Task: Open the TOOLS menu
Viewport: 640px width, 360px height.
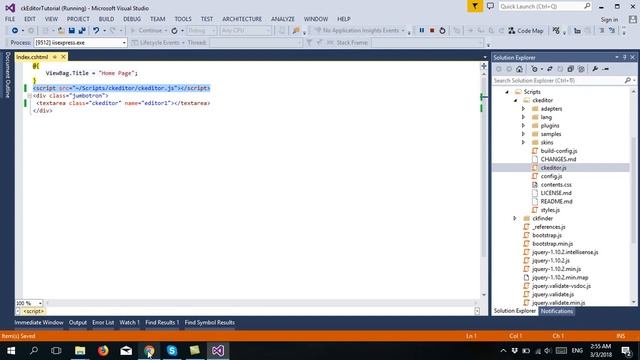Action: (183, 19)
